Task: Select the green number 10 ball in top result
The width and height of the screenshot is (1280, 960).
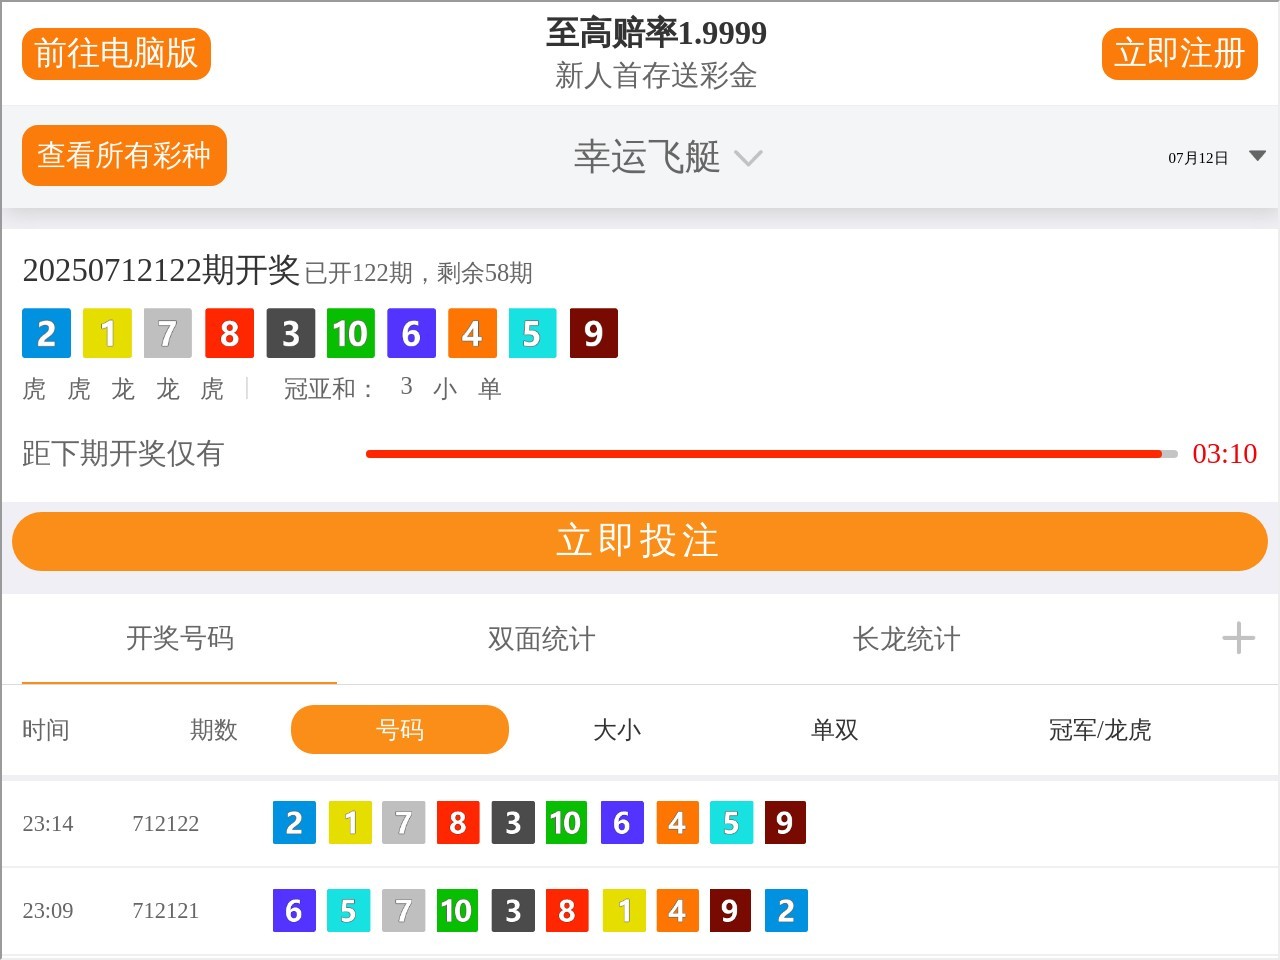Action: click(x=350, y=332)
